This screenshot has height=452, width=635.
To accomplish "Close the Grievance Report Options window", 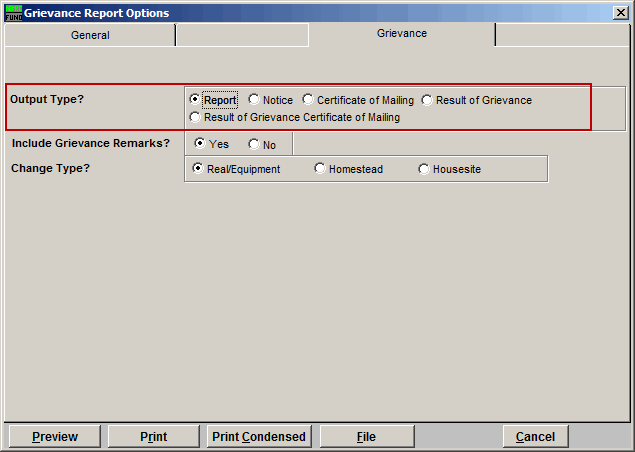I will tap(621, 13).
